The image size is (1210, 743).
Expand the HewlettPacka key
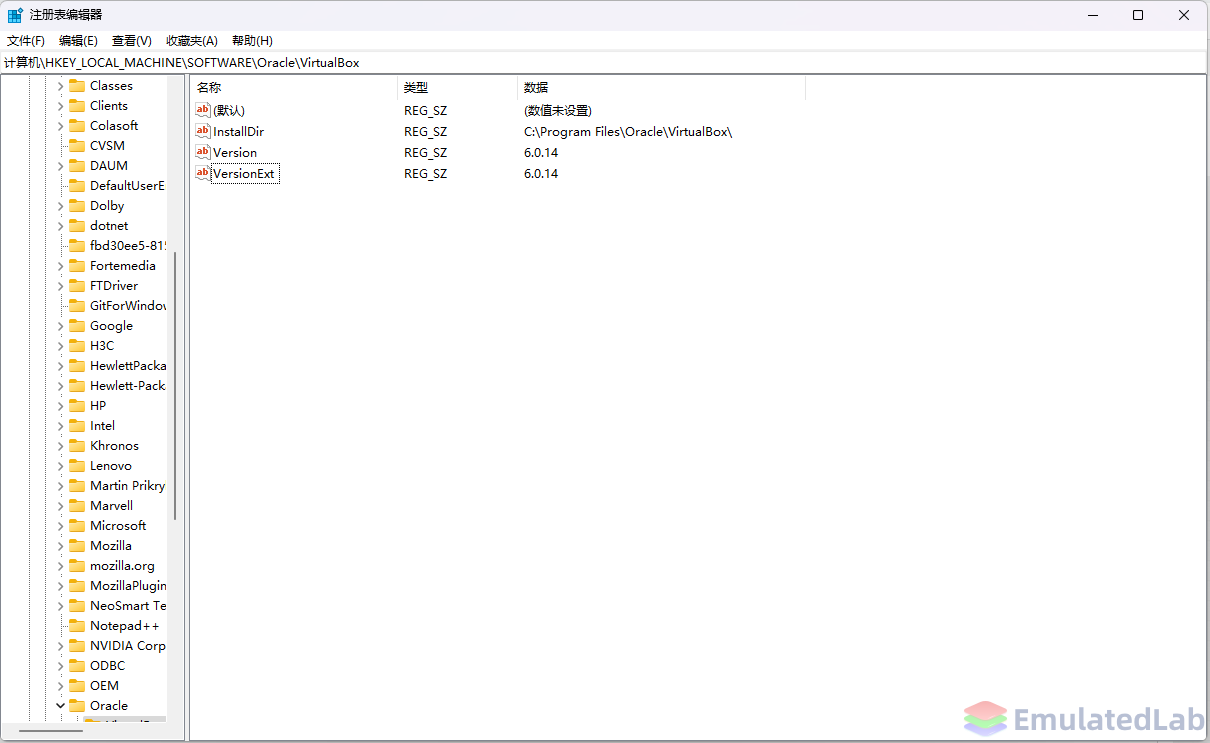point(60,366)
